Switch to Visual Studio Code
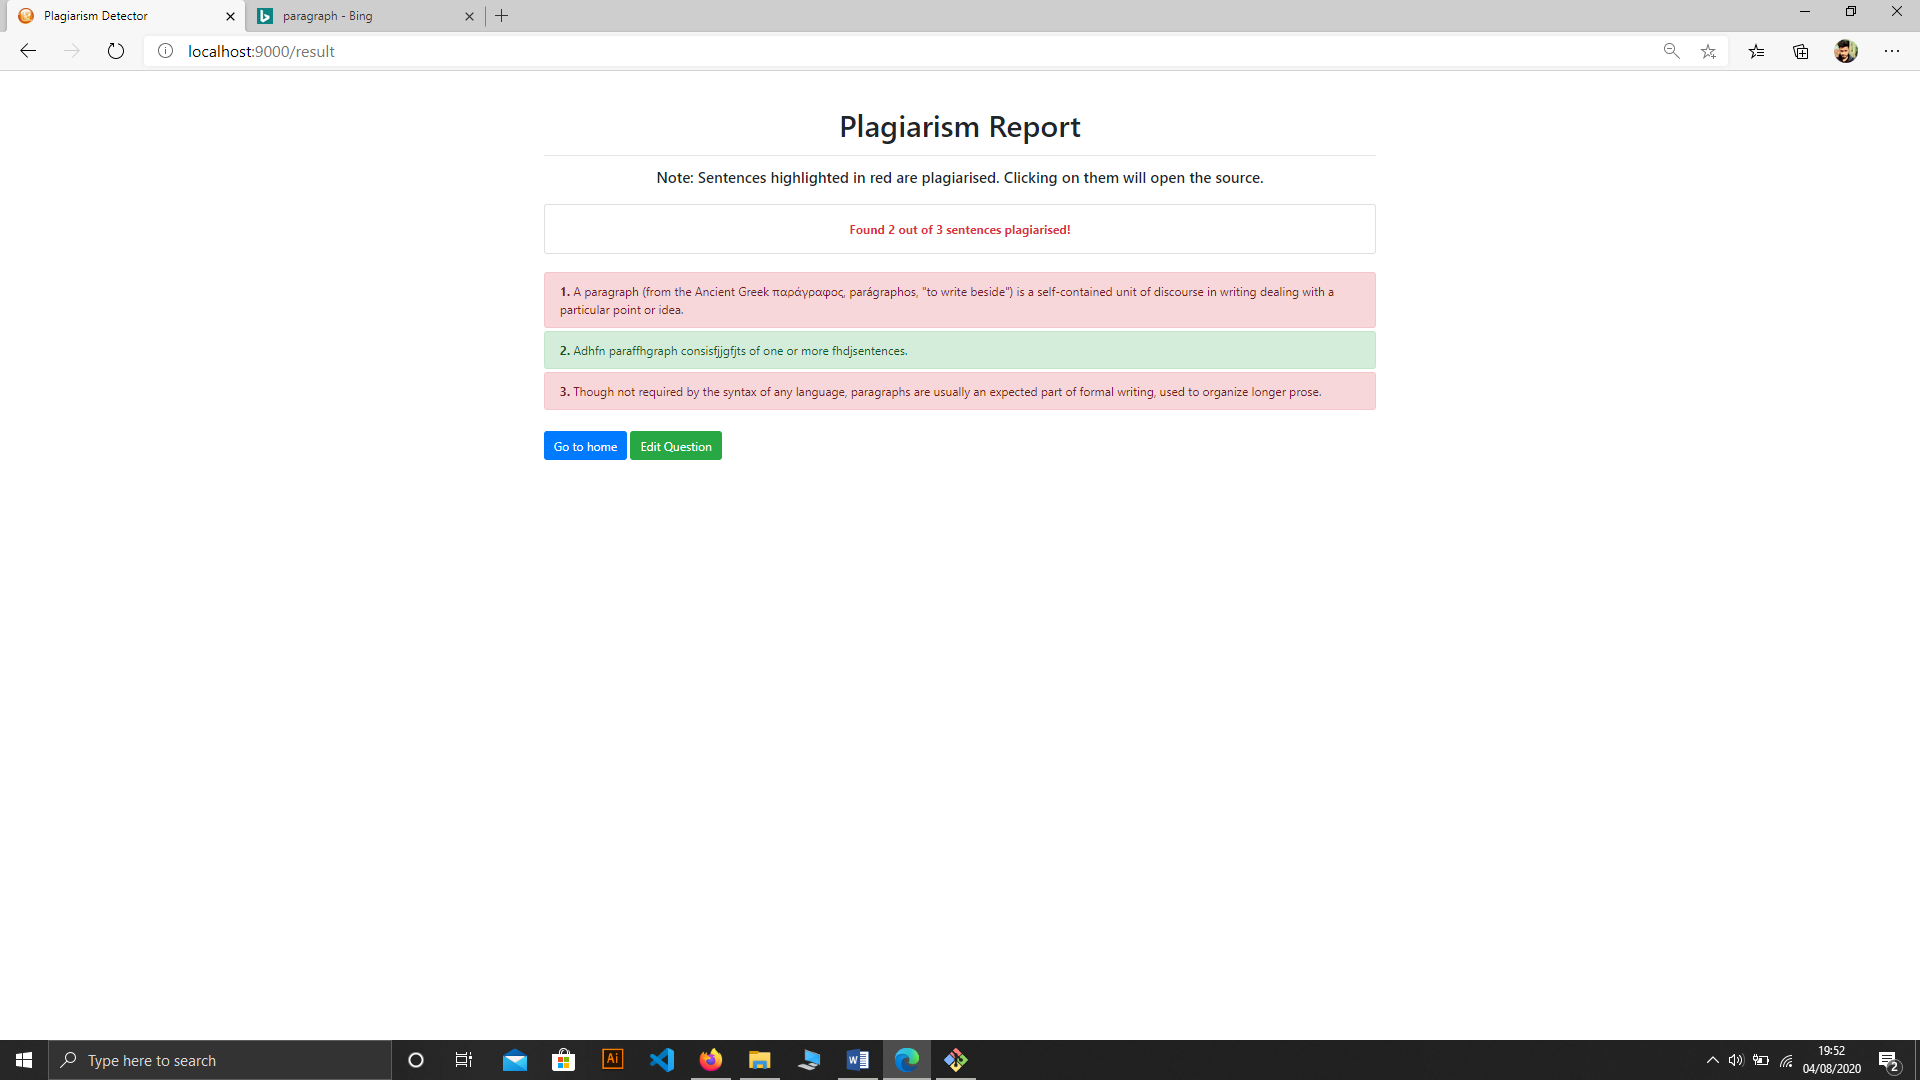The image size is (1920, 1080). click(662, 1060)
